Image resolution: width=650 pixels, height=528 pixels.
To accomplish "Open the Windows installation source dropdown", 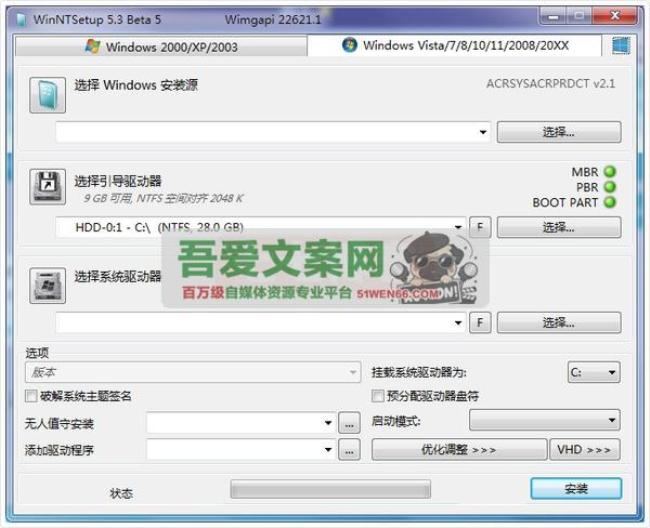I will click(x=483, y=132).
